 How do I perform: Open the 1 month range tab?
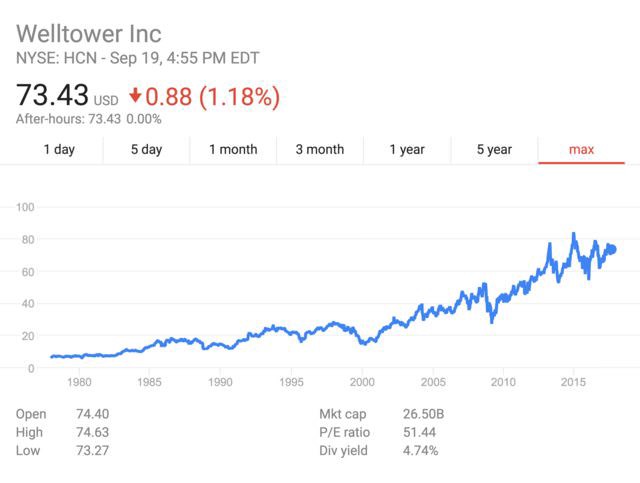point(233,149)
